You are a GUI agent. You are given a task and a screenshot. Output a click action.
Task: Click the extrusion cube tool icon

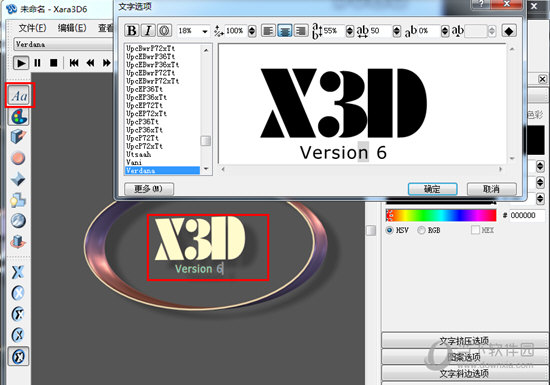click(18, 137)
